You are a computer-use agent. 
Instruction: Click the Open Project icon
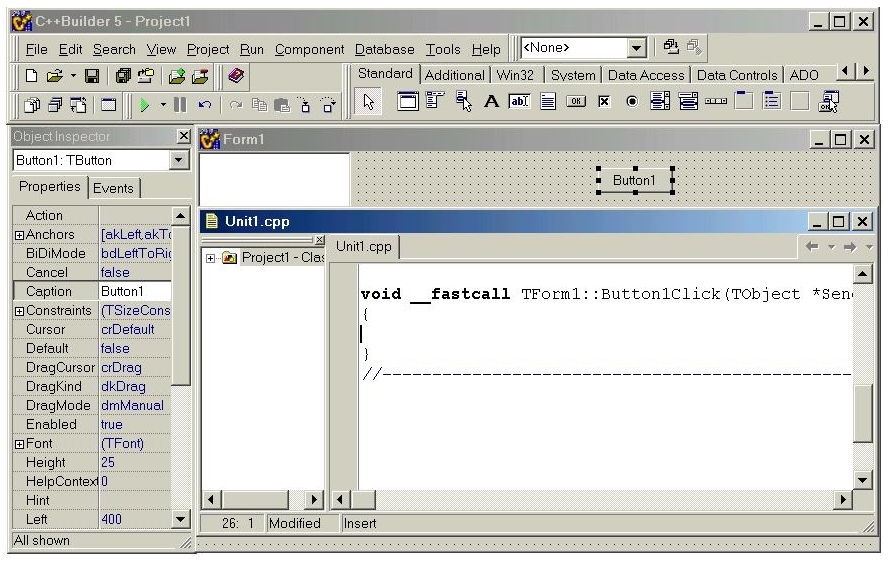146,76
